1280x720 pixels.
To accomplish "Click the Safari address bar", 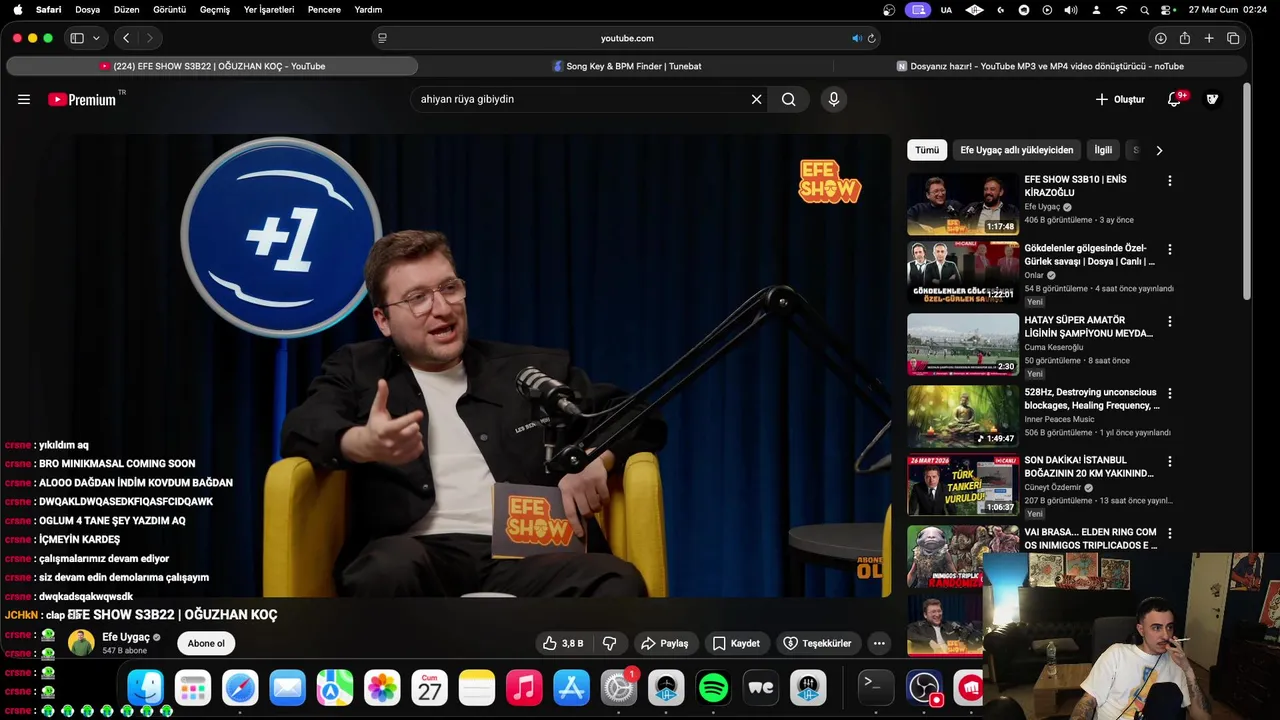I will (627, 38).
